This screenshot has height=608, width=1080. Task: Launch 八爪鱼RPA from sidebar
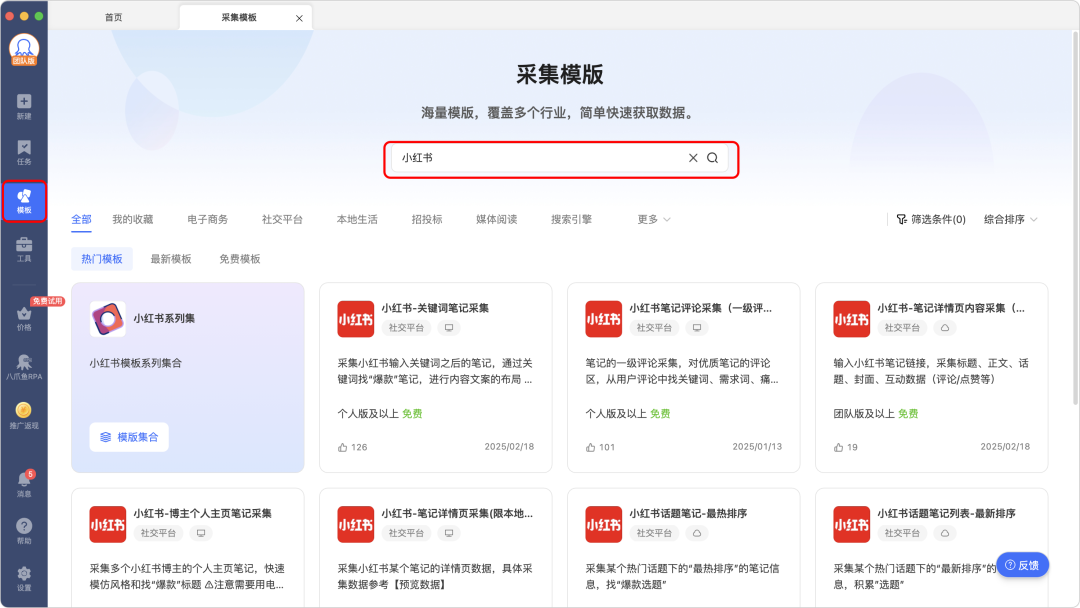(24, 367)
